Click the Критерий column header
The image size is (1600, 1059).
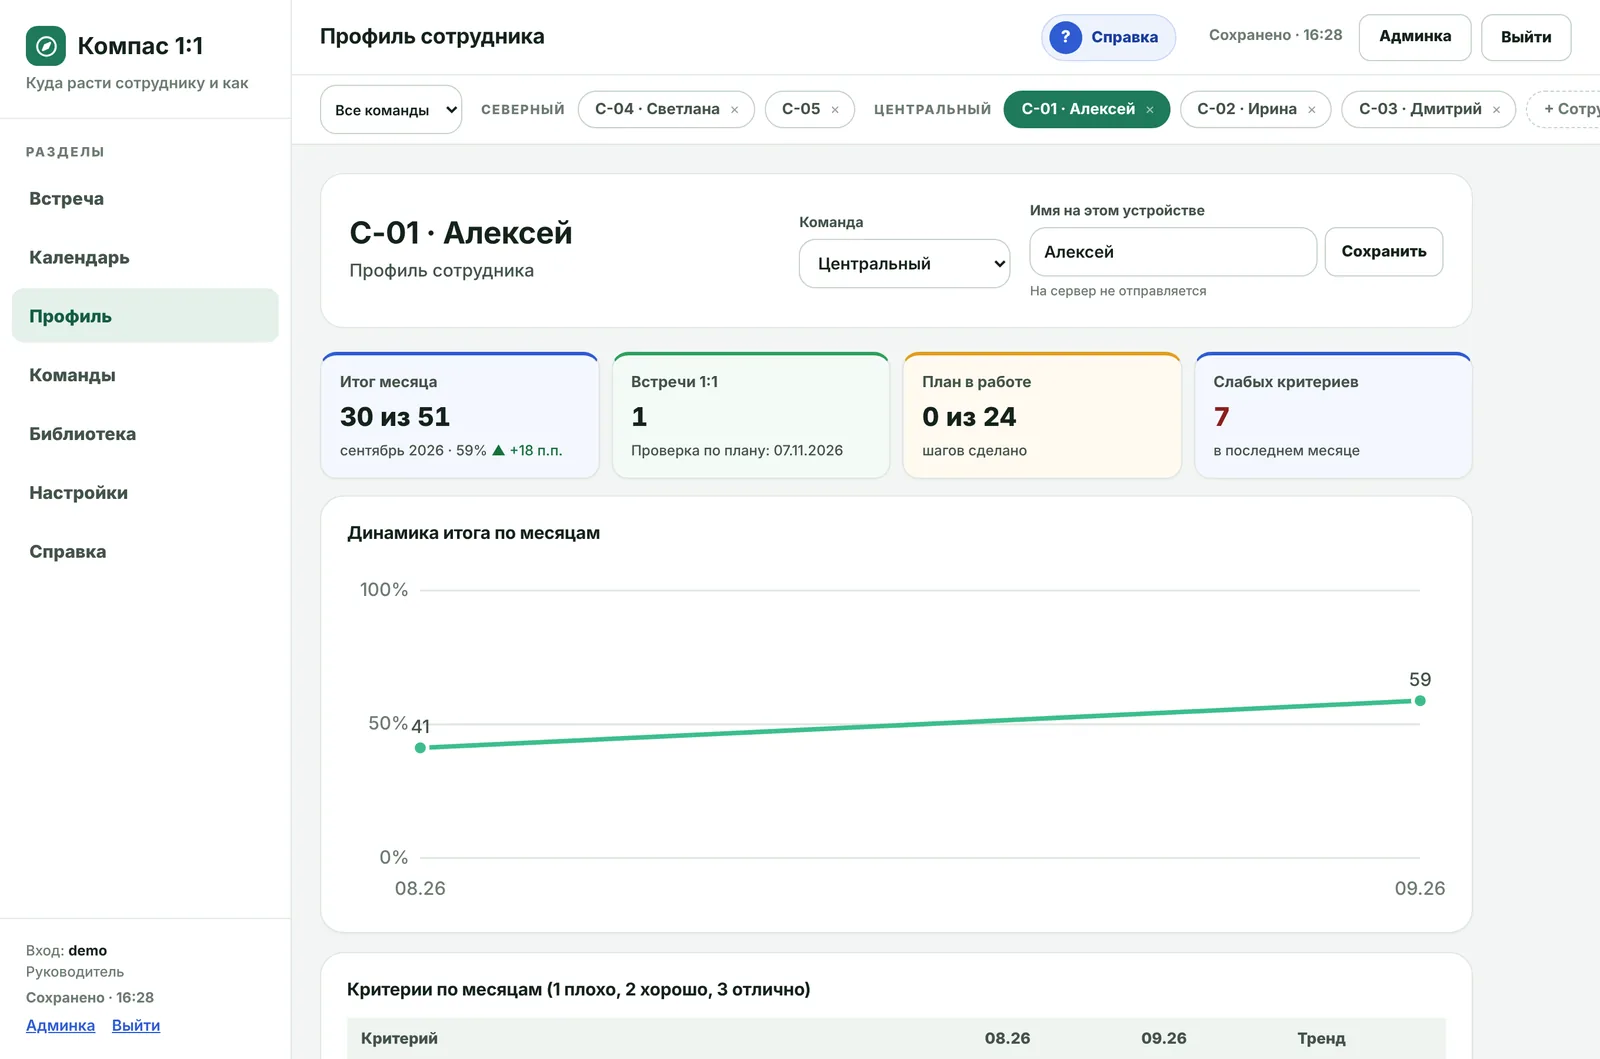[x=399, y=1039]
